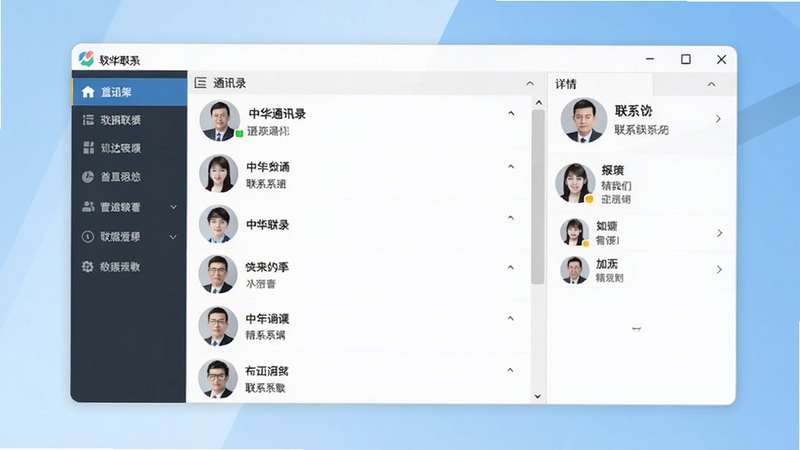Click the scrollbar up arrow in contact list
The image size is (800, 450).
tap(538, 103)
